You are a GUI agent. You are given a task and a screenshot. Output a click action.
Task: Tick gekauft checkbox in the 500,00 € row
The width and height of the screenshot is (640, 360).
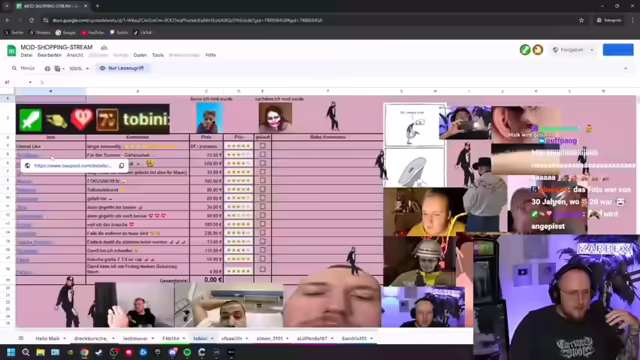(x=262, y=163)
